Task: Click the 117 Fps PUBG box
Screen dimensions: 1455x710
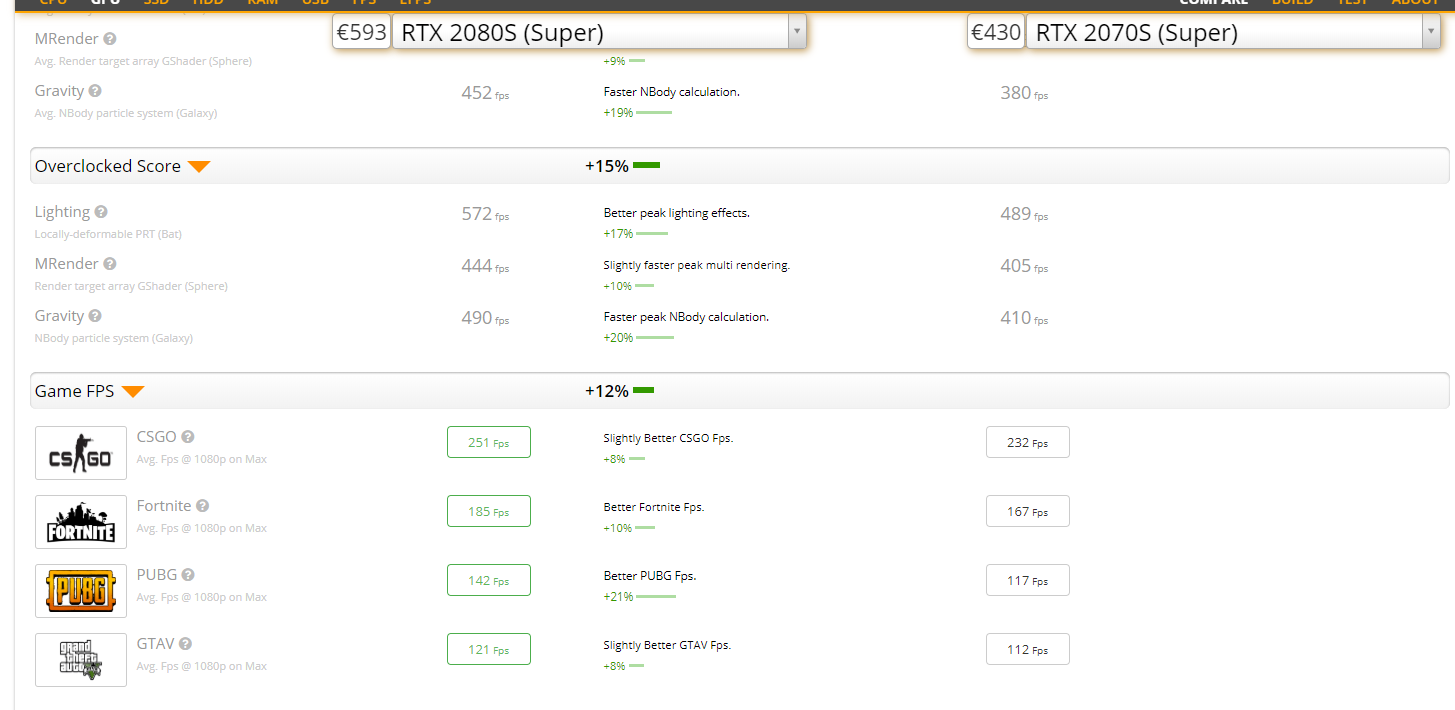Action: [1028, 580]
